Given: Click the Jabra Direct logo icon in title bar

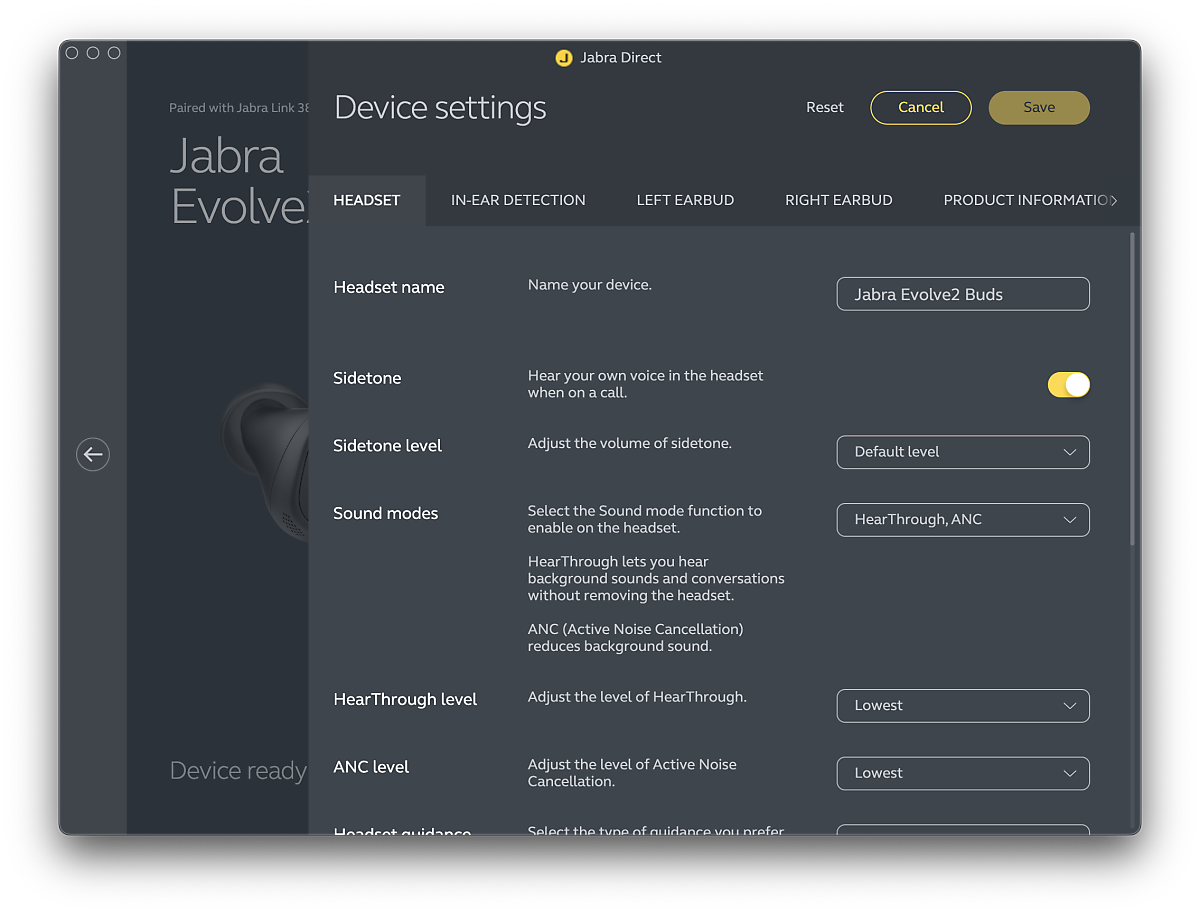Looking at the screenshot, I should [564, 58].
